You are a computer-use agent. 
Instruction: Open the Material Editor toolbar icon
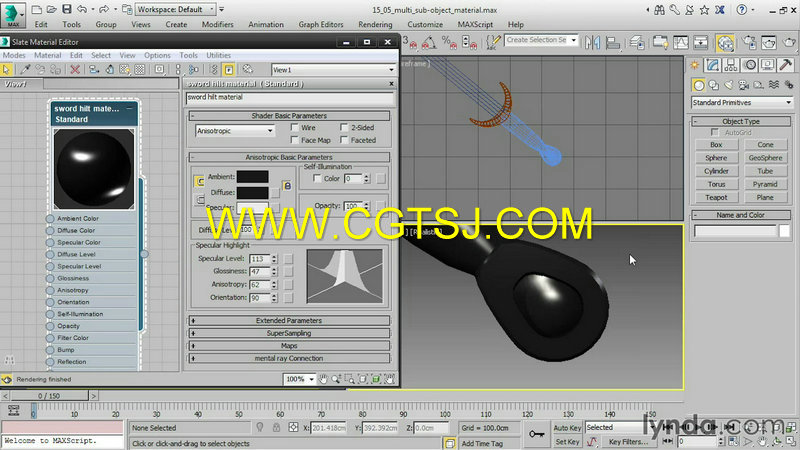(x=725, y=43)
